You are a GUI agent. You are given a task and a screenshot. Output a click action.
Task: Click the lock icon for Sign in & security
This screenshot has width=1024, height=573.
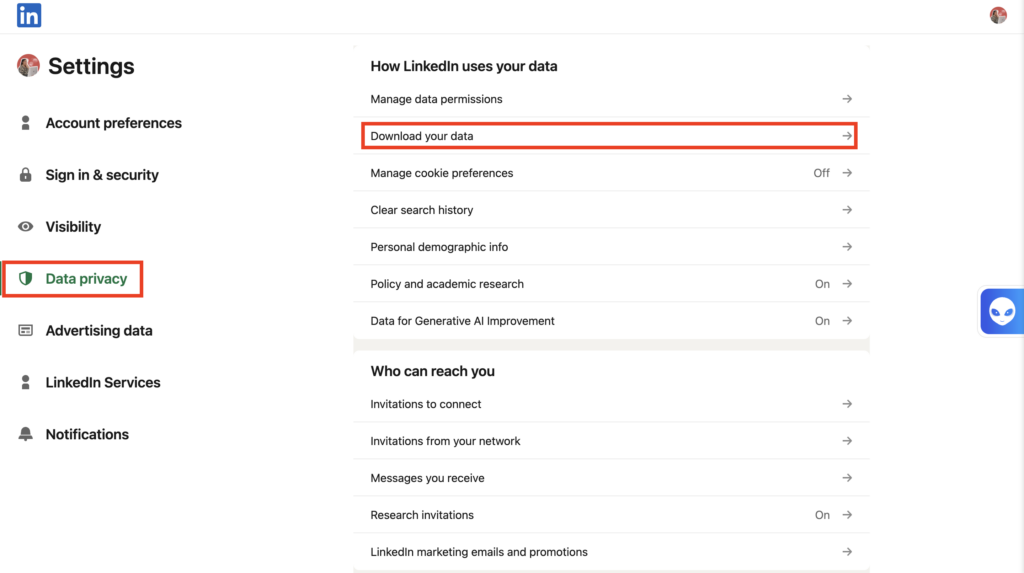click(x=25, y=174)
